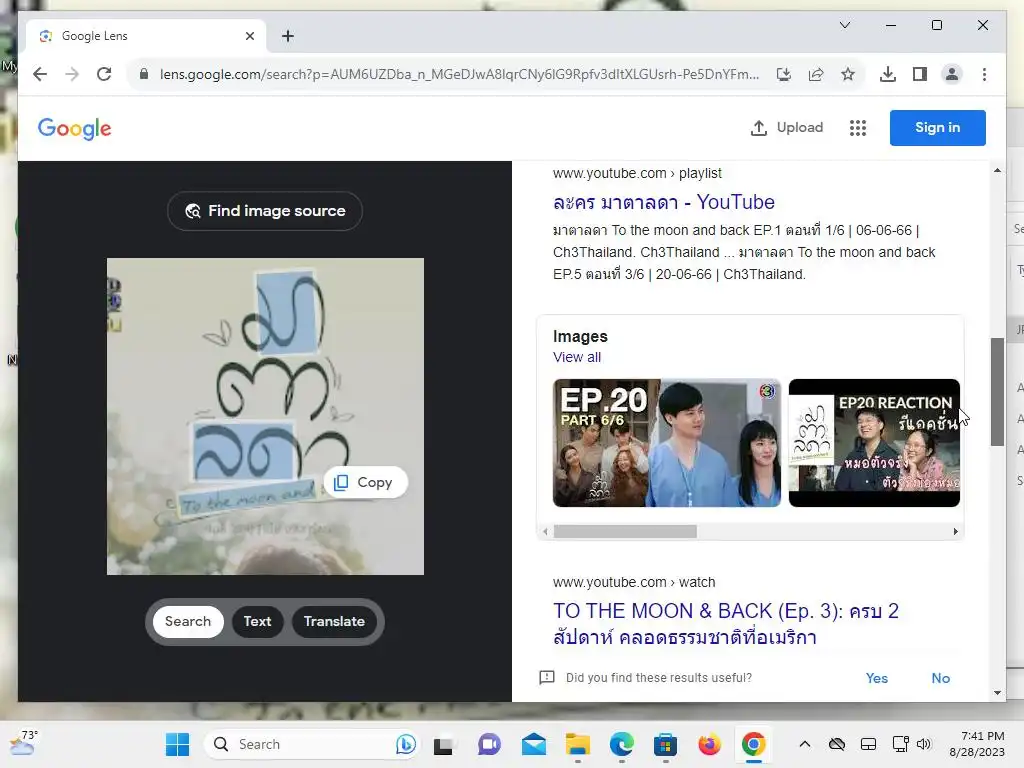
Task: Click the taskbar Search box
Action: [x=311, y=744]
